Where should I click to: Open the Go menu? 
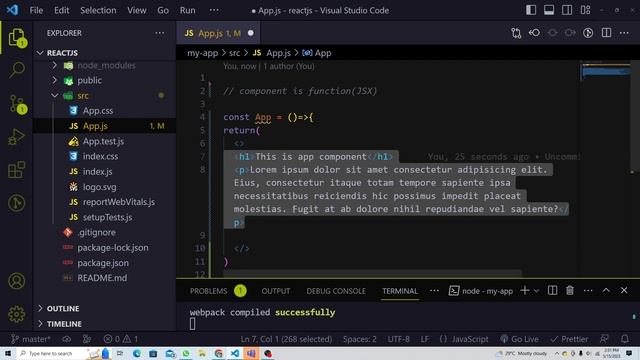(x=163, y=10)
